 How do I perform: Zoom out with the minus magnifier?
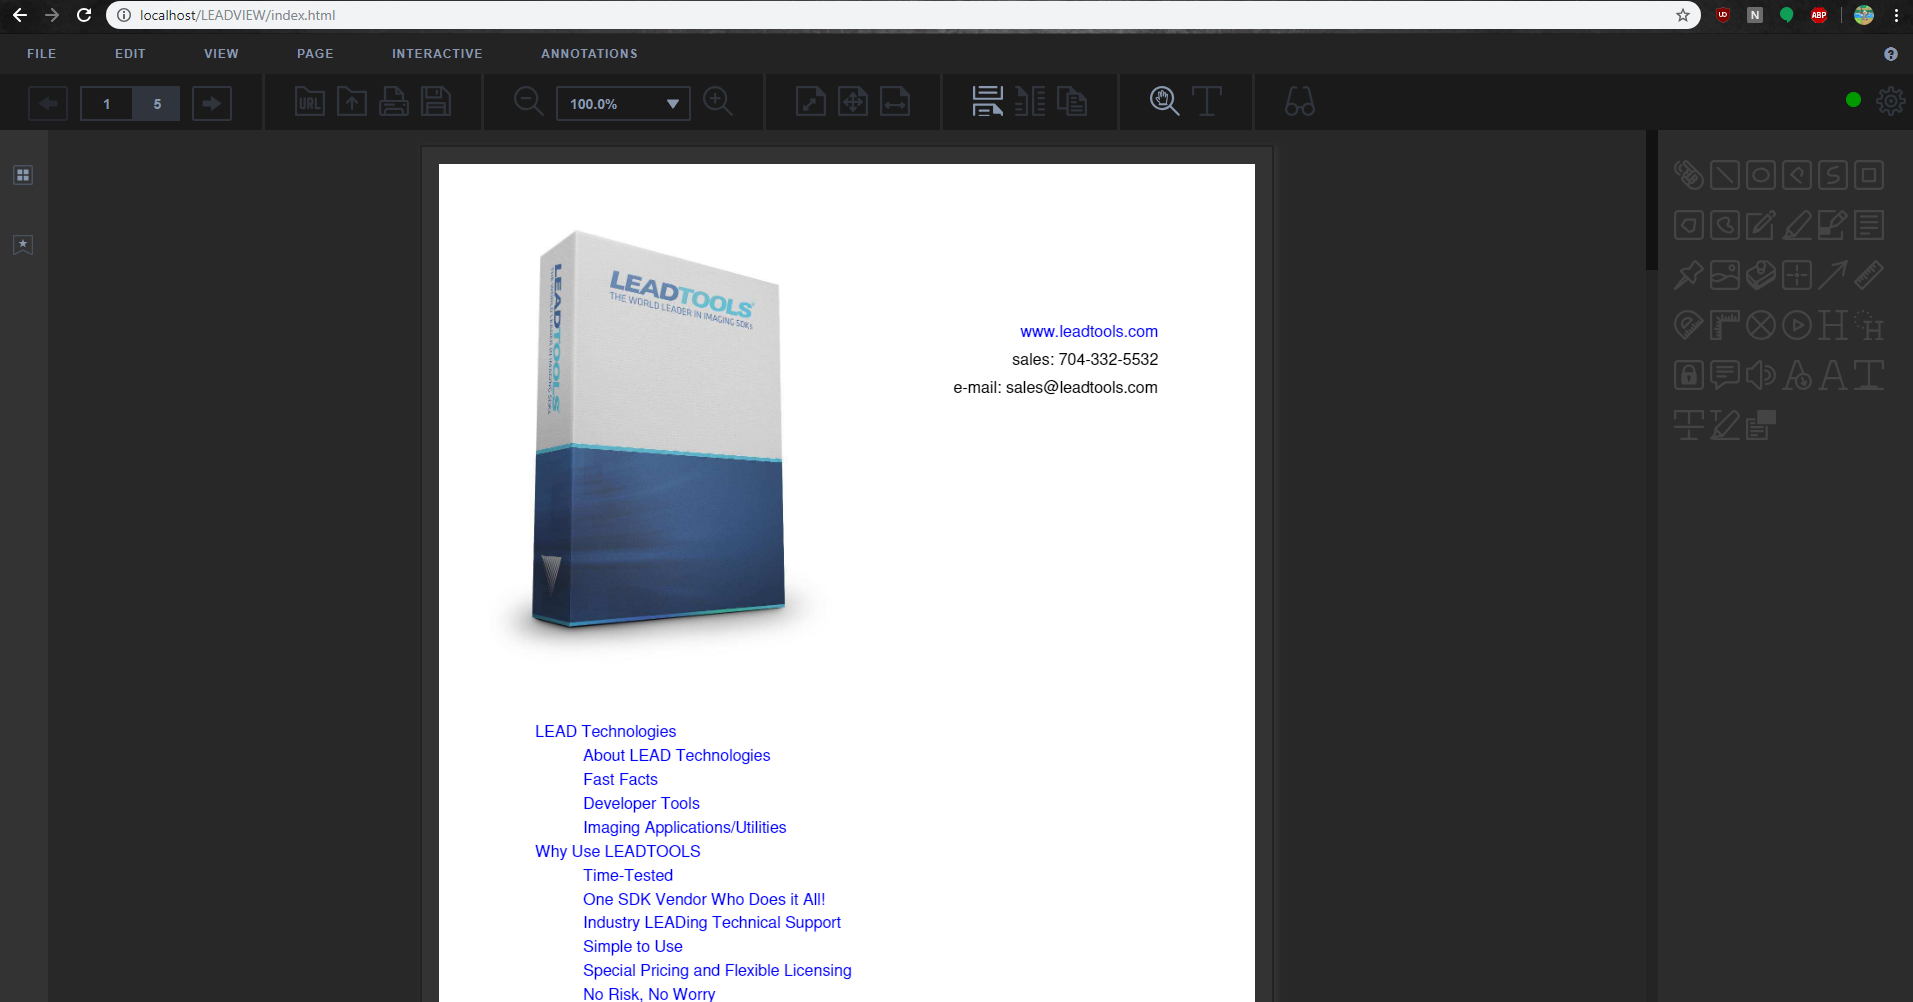528,102
